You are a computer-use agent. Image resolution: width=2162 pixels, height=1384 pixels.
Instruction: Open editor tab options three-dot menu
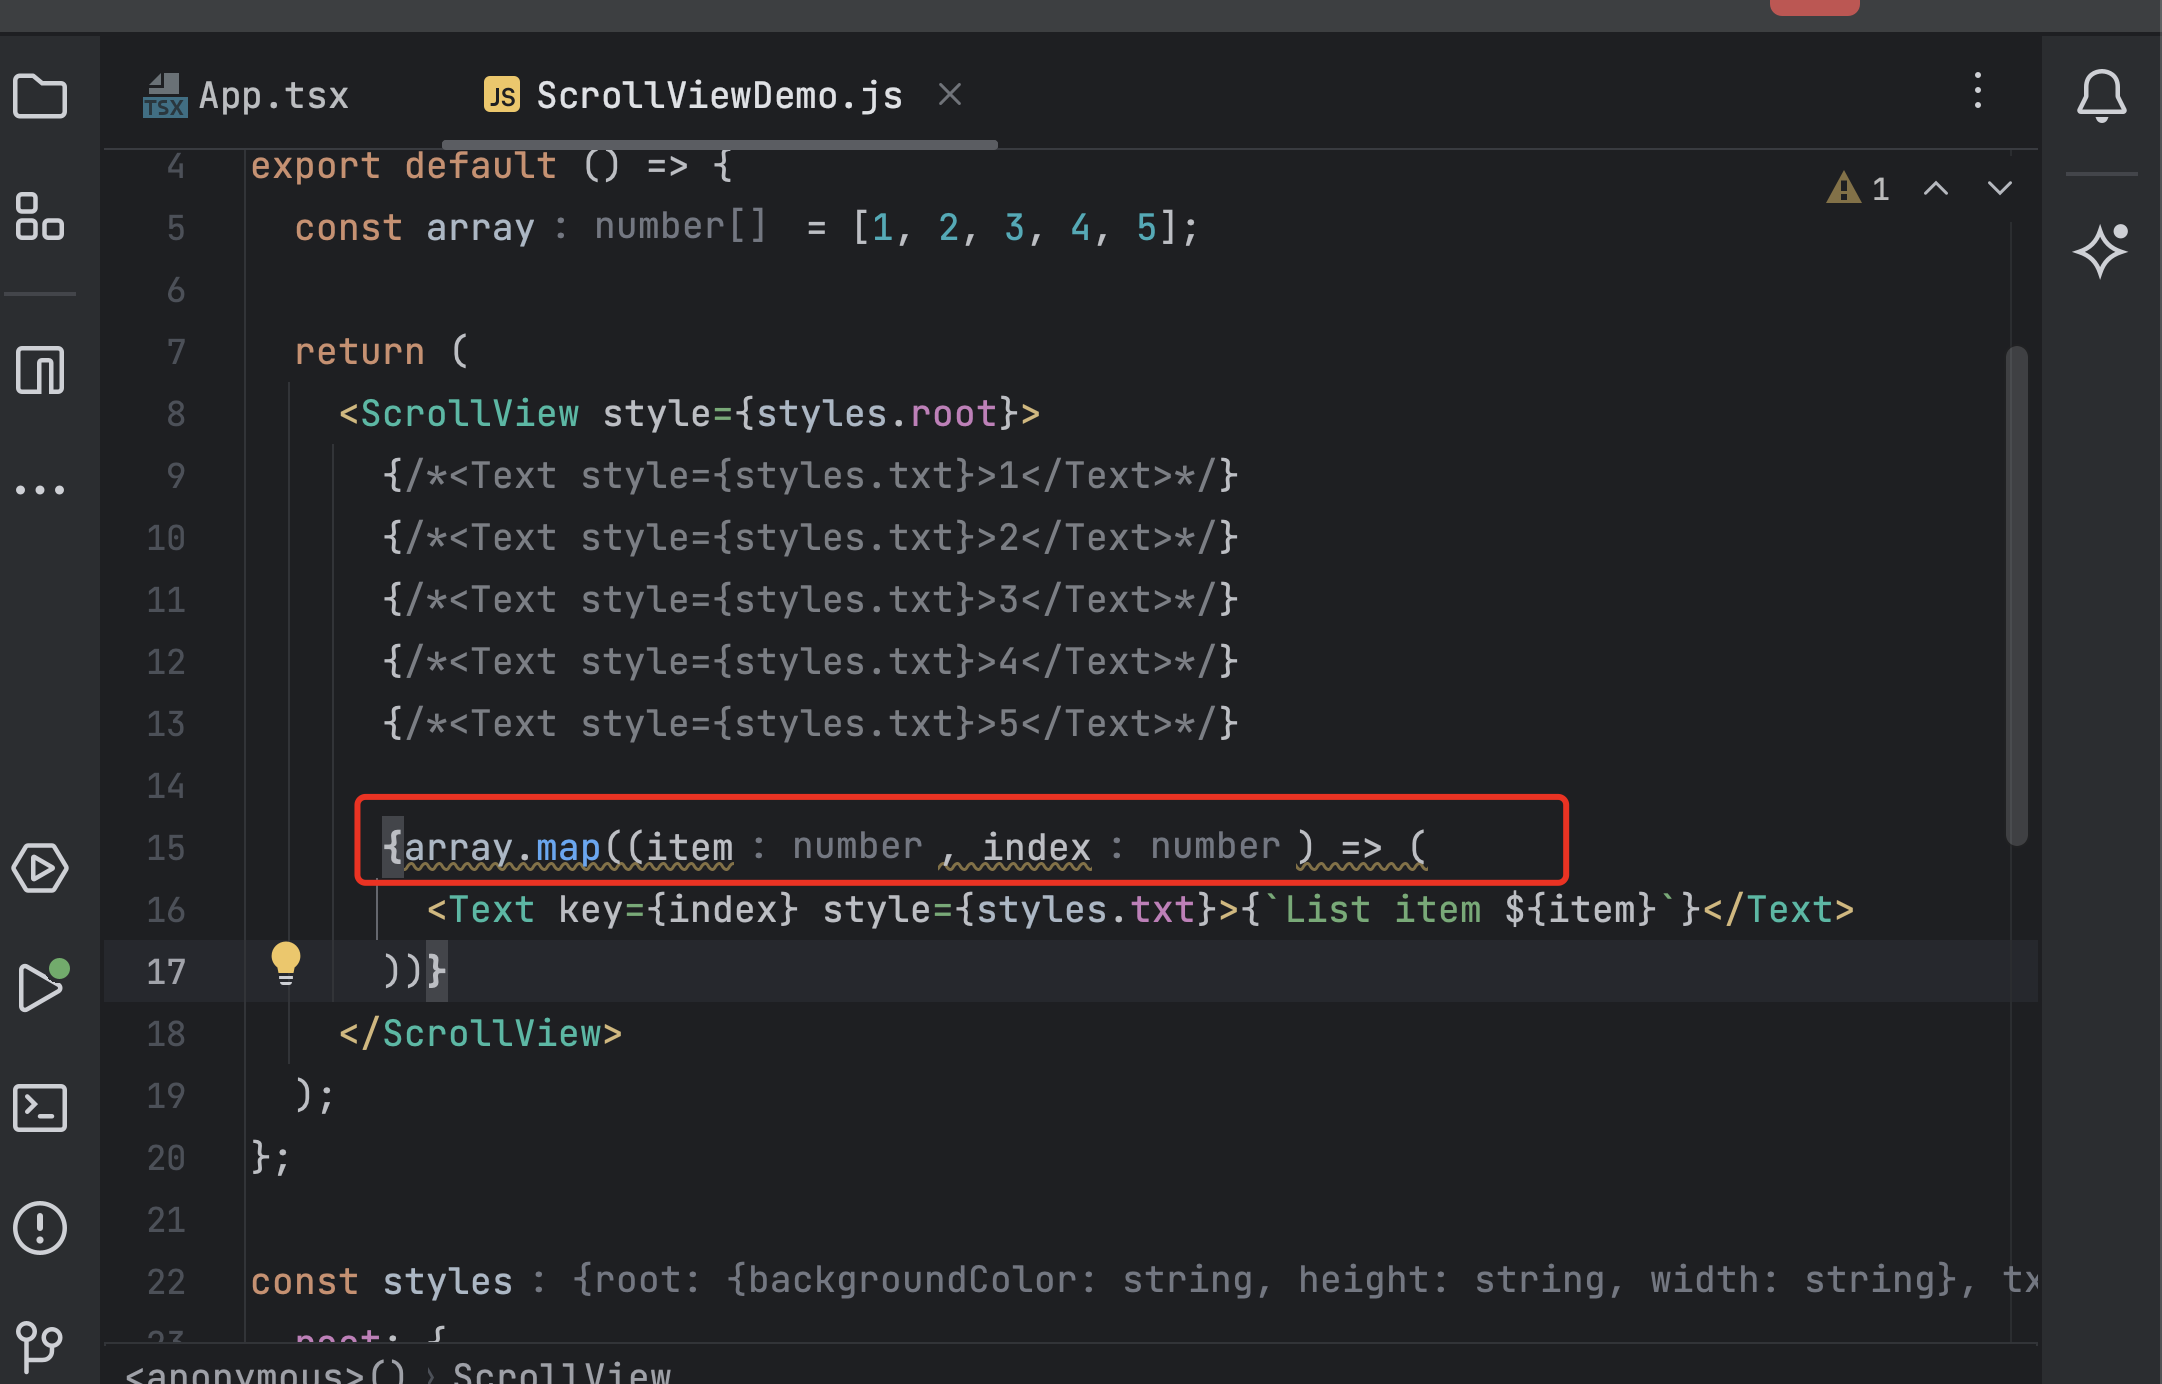pos(1977,91)
